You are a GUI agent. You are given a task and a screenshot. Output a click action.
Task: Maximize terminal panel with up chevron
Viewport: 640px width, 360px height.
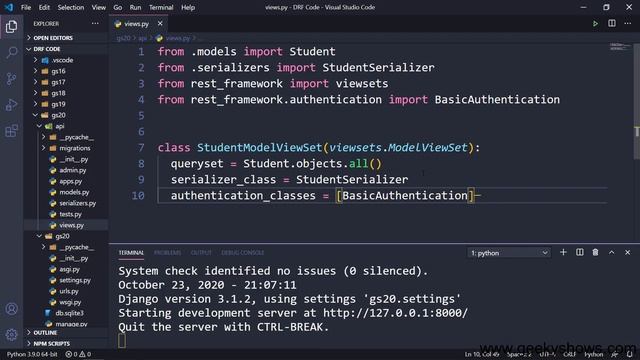click(x=611, y=253)
